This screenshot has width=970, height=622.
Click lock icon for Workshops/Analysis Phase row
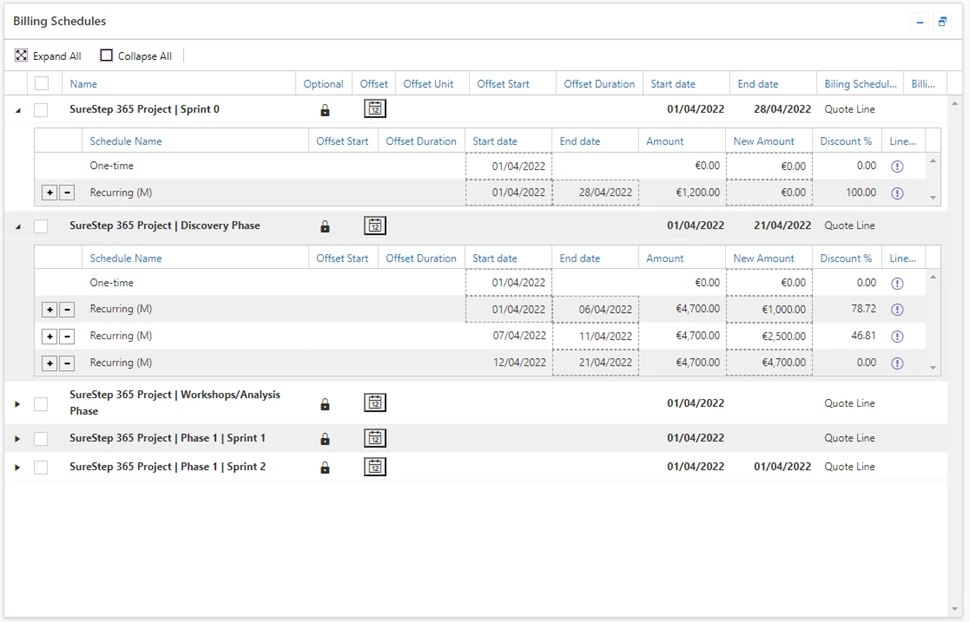point(325,404)
